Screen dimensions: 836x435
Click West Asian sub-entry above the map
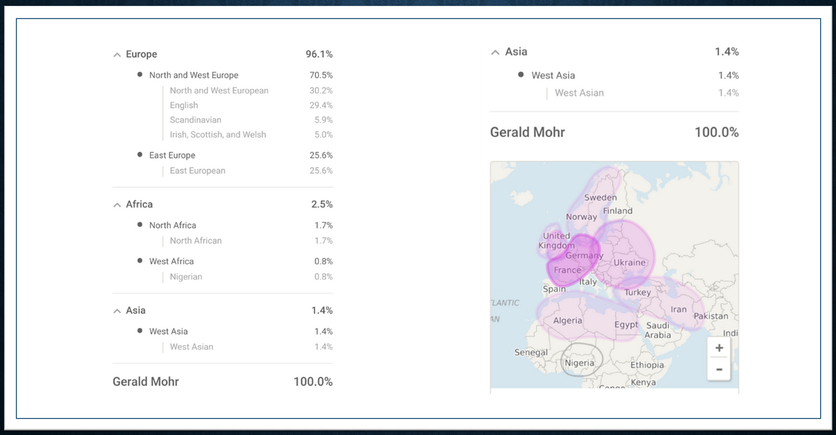pyautogui.click(x=579, y=93)
